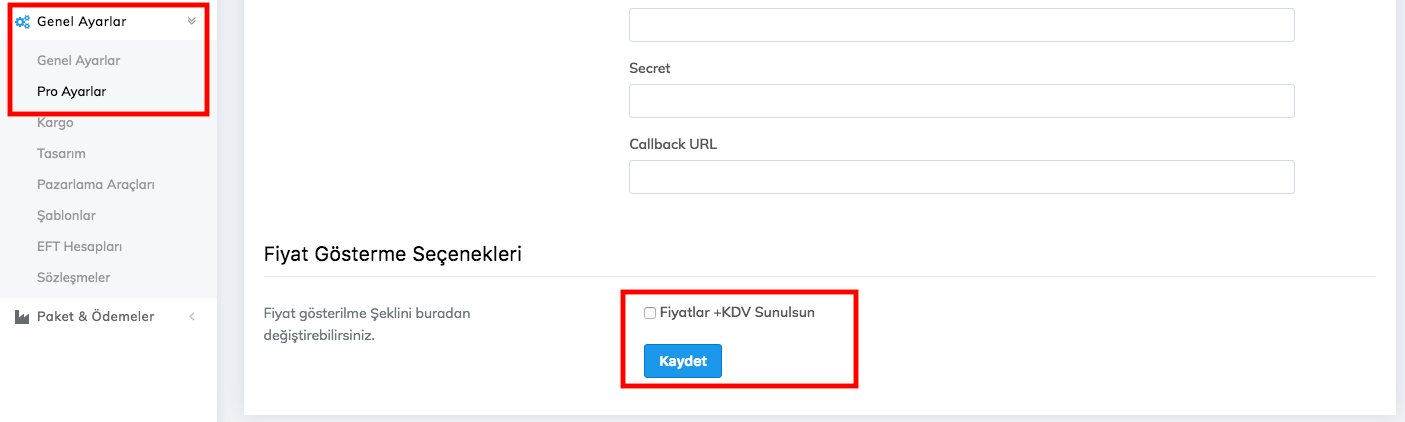Image resolution: width=1405 pixels, height=422 pixels.
Task: Expand Paket & Ödemeler with its arrow
Action: pos(192,317)
